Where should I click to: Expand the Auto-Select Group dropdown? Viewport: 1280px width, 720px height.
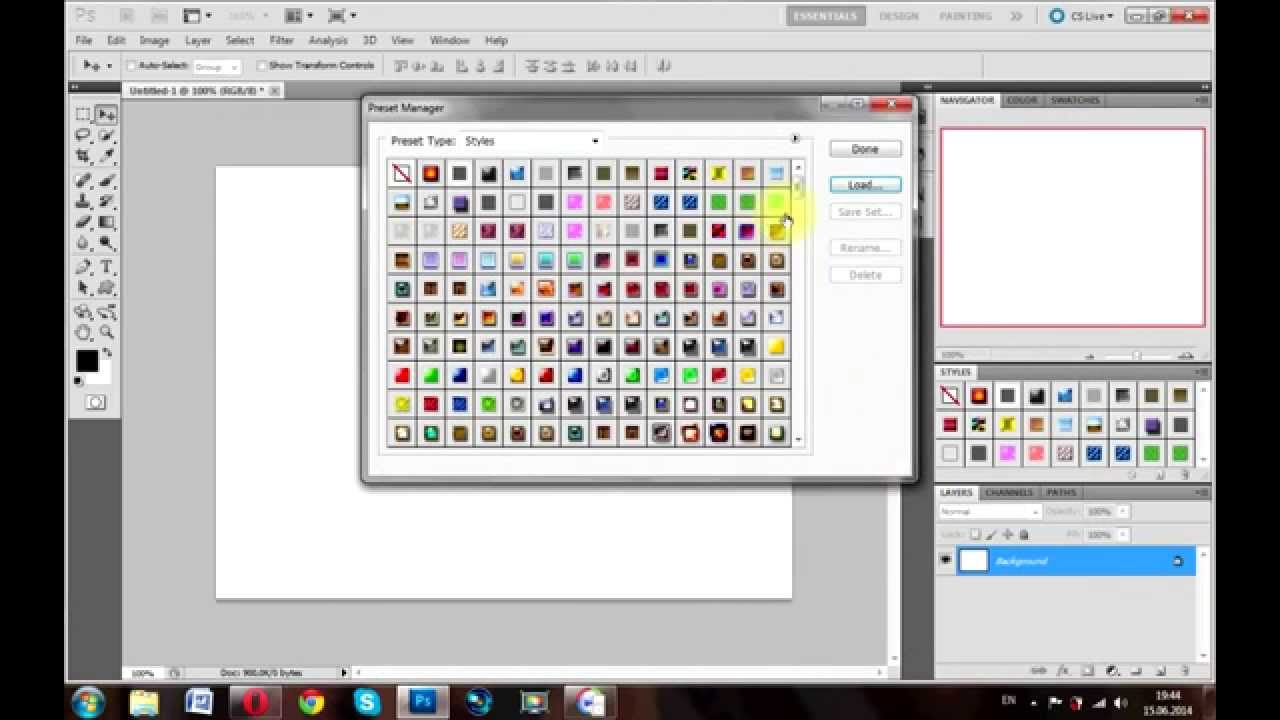[x=216, y=67]
